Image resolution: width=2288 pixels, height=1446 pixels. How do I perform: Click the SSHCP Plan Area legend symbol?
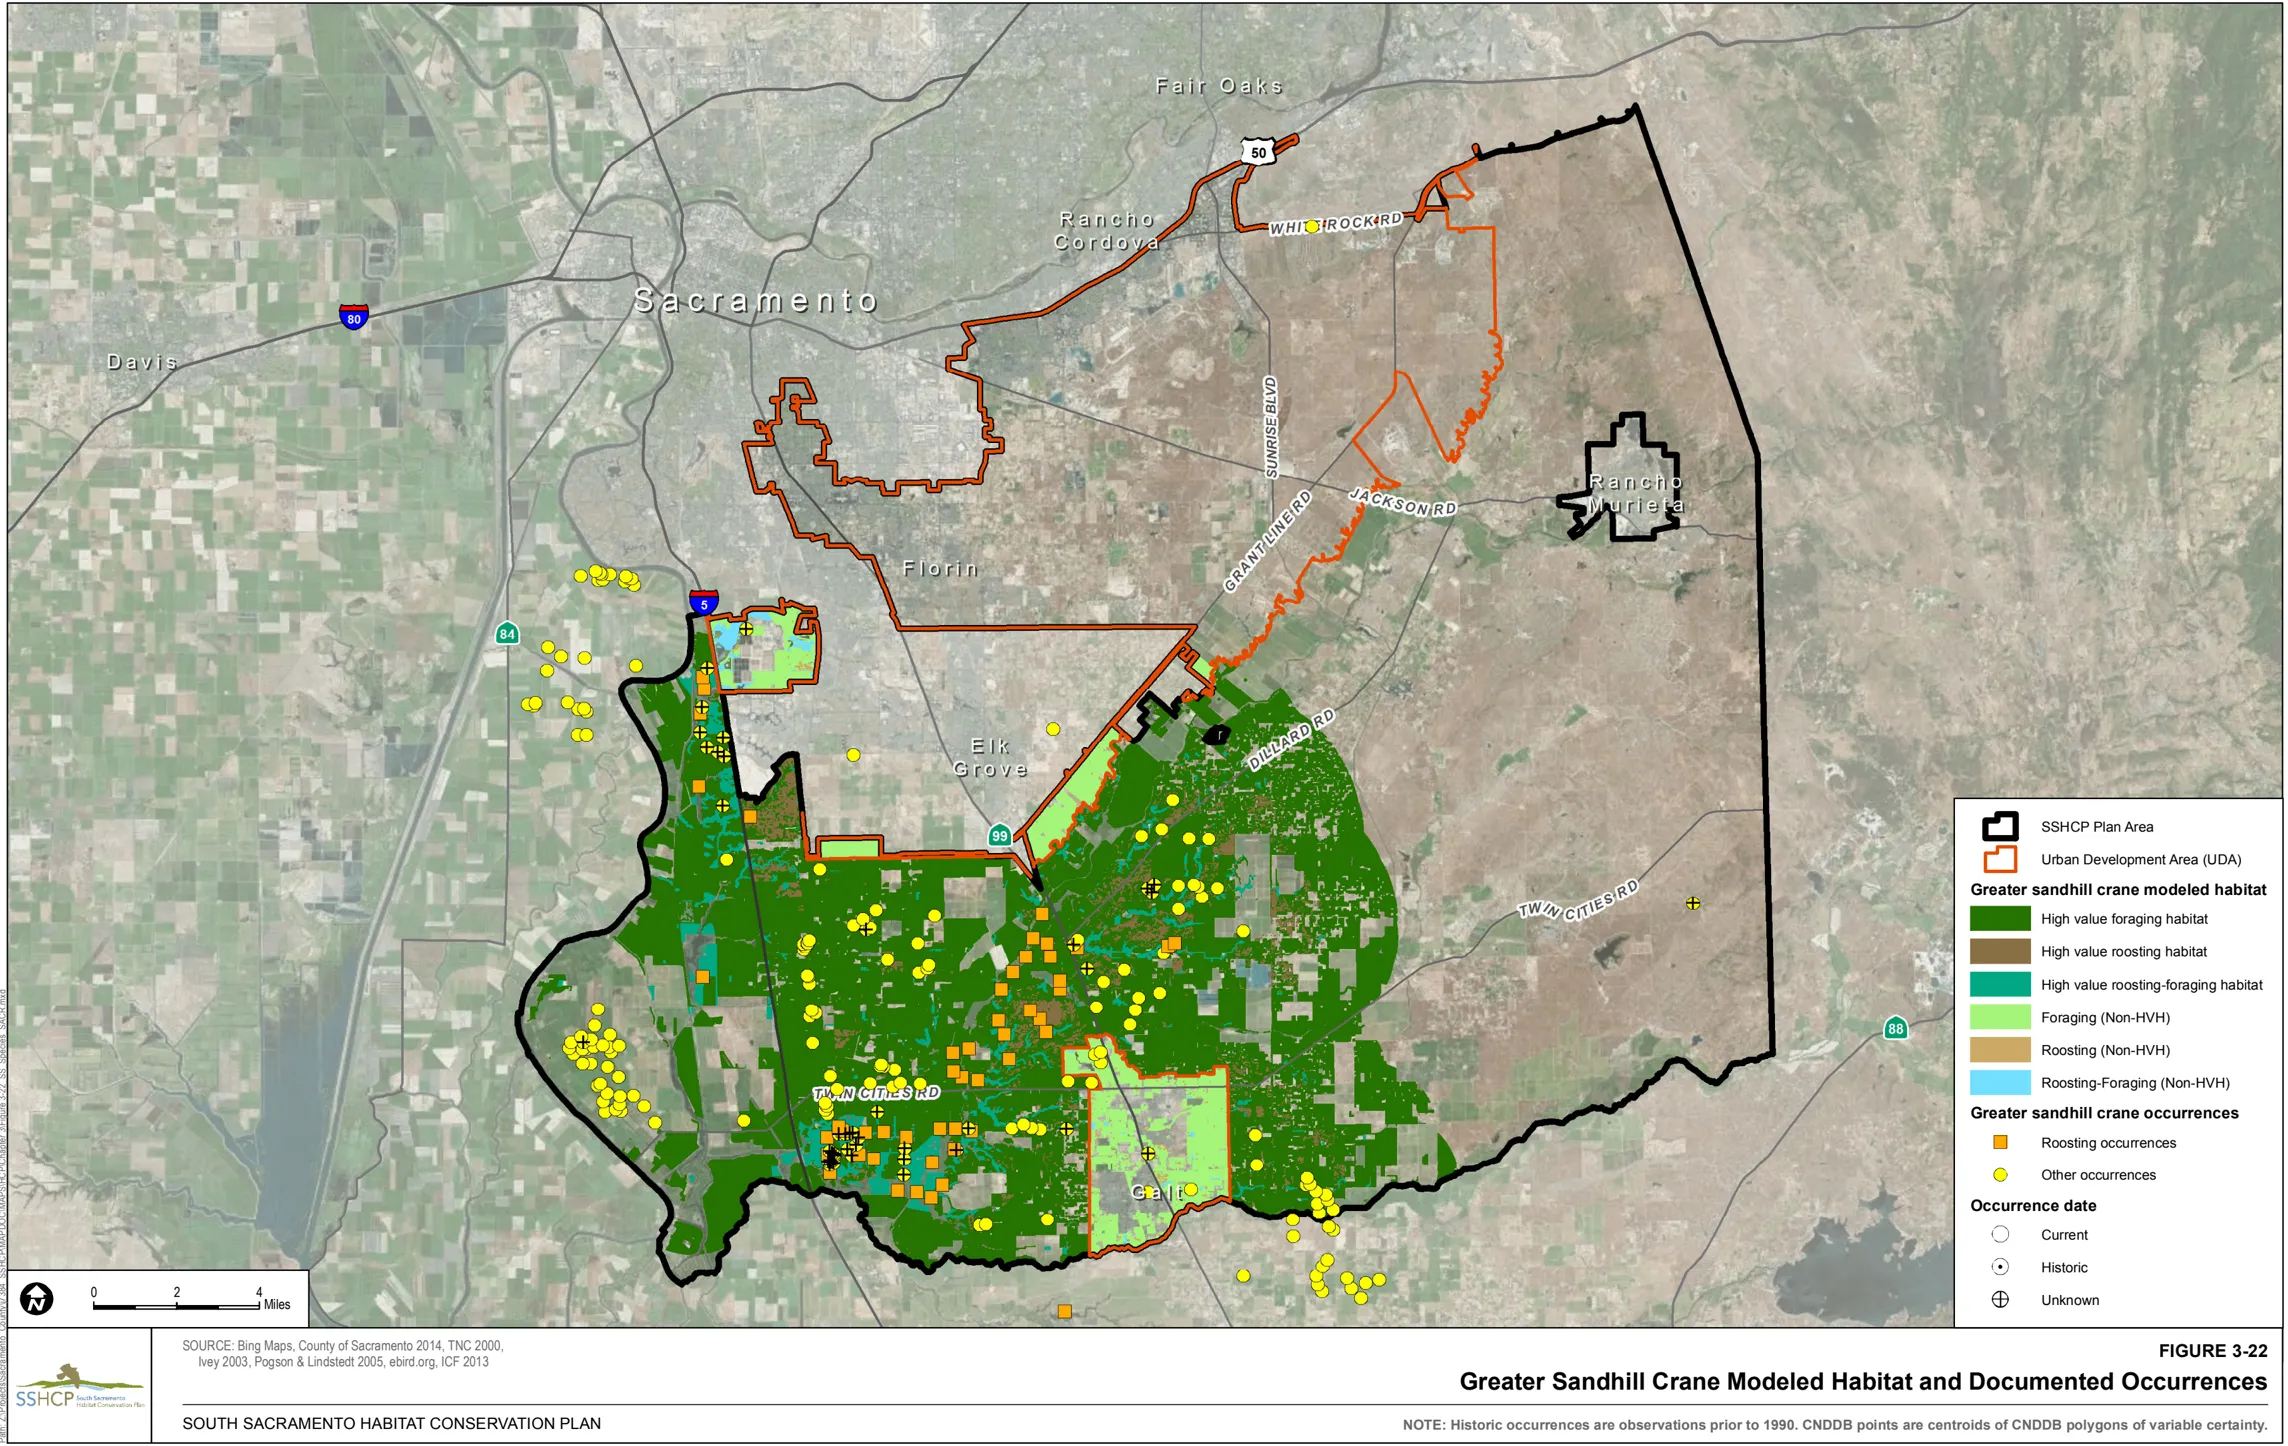point(2000,826)
